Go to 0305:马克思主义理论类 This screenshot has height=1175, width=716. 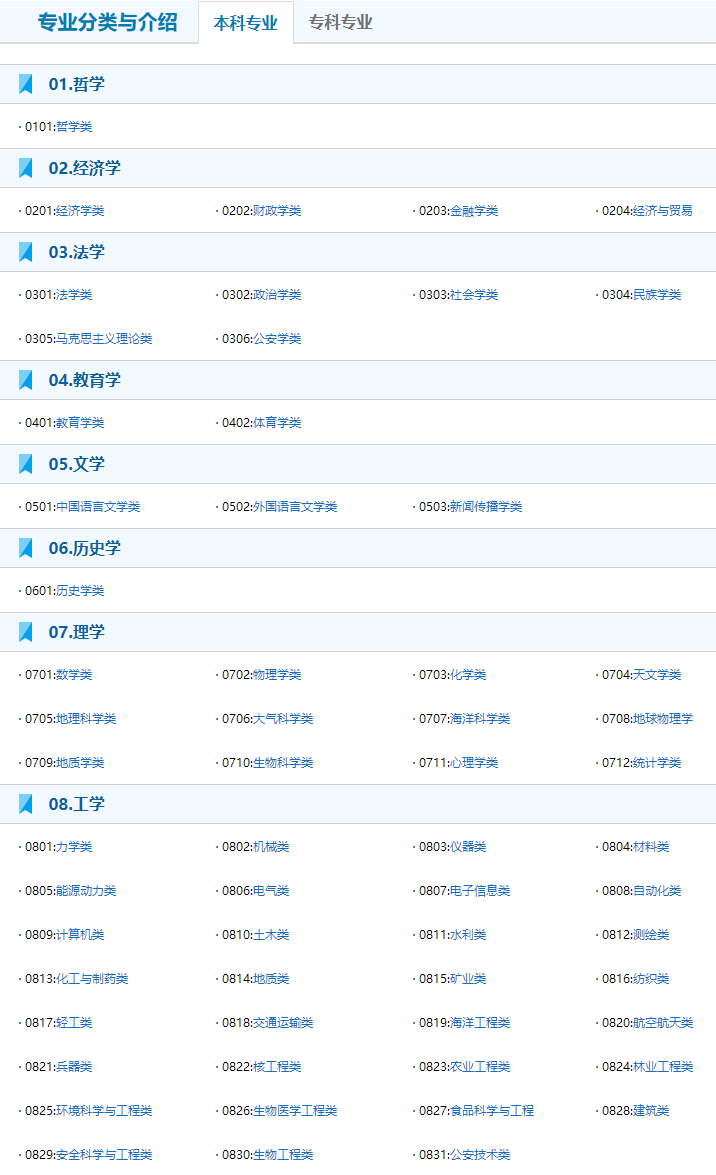(88, 339)
